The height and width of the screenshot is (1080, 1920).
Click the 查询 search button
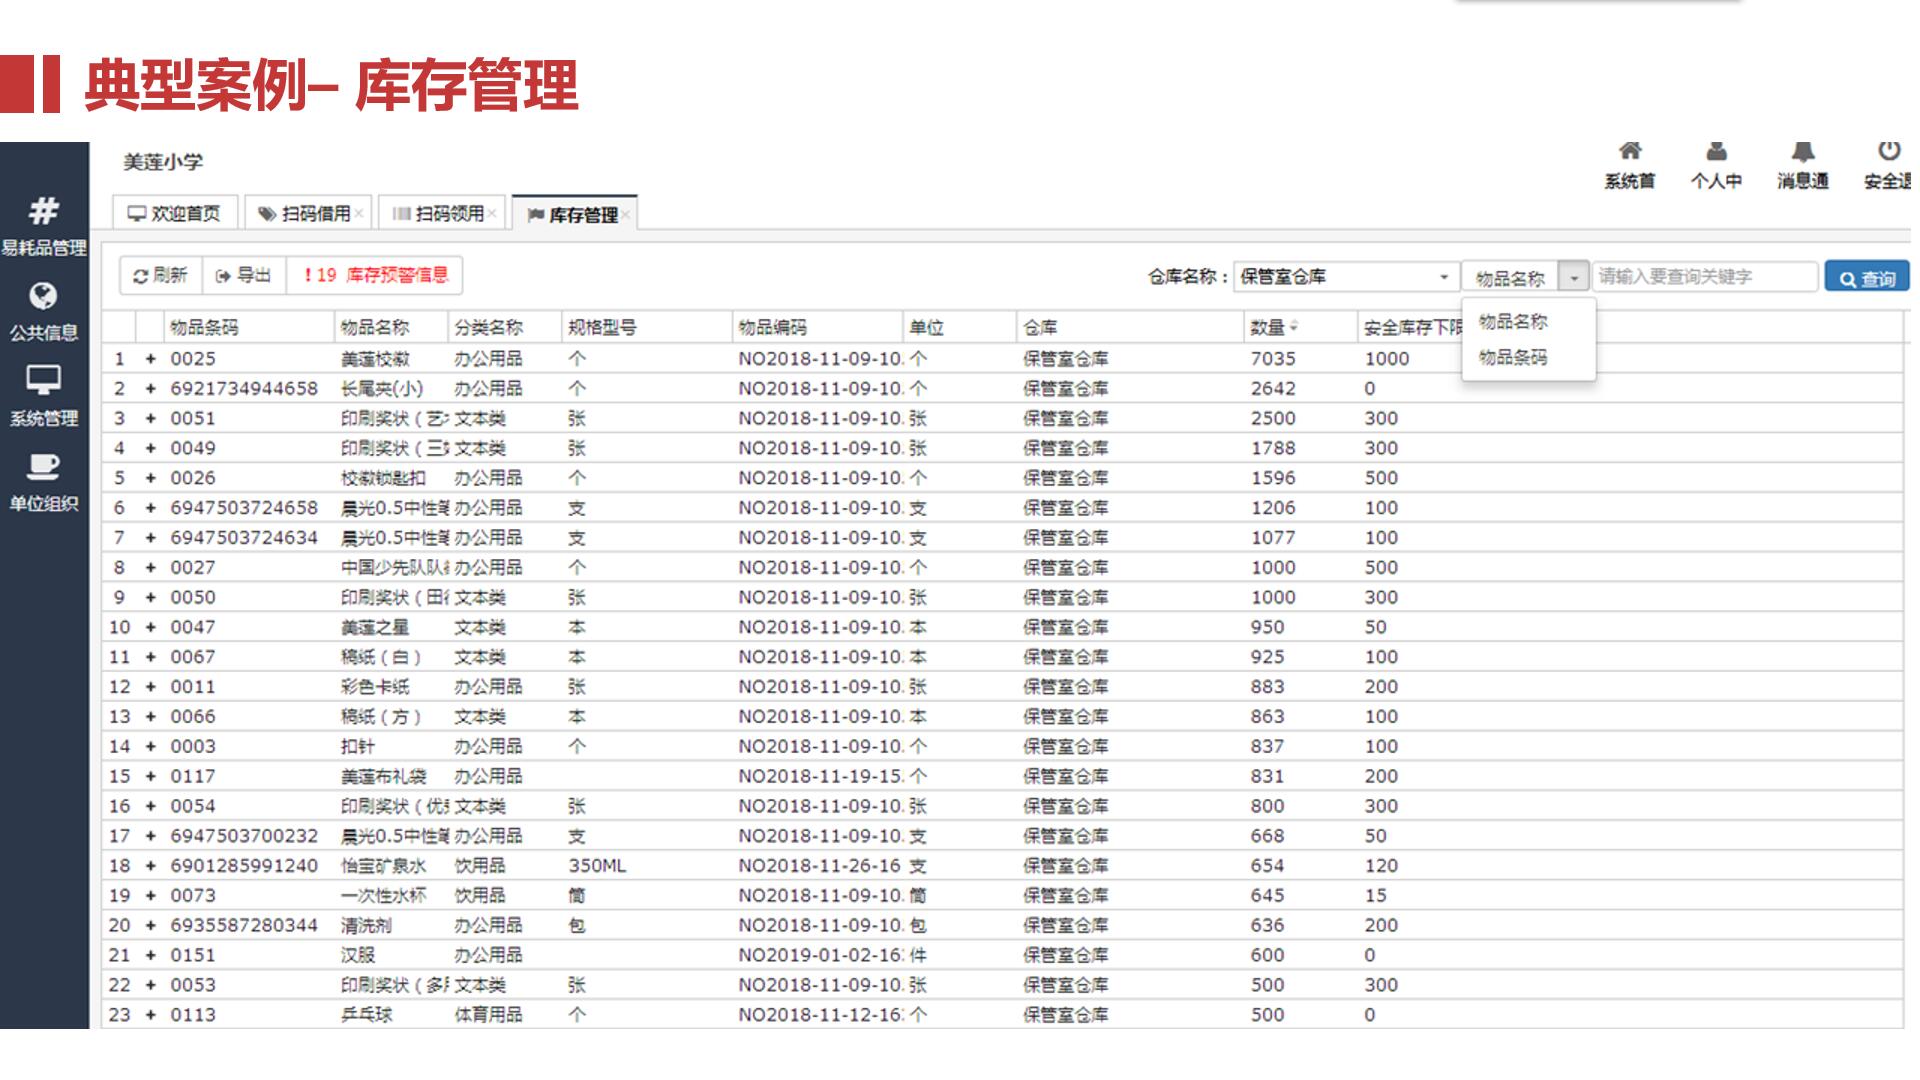click(x=1867, y=278)
